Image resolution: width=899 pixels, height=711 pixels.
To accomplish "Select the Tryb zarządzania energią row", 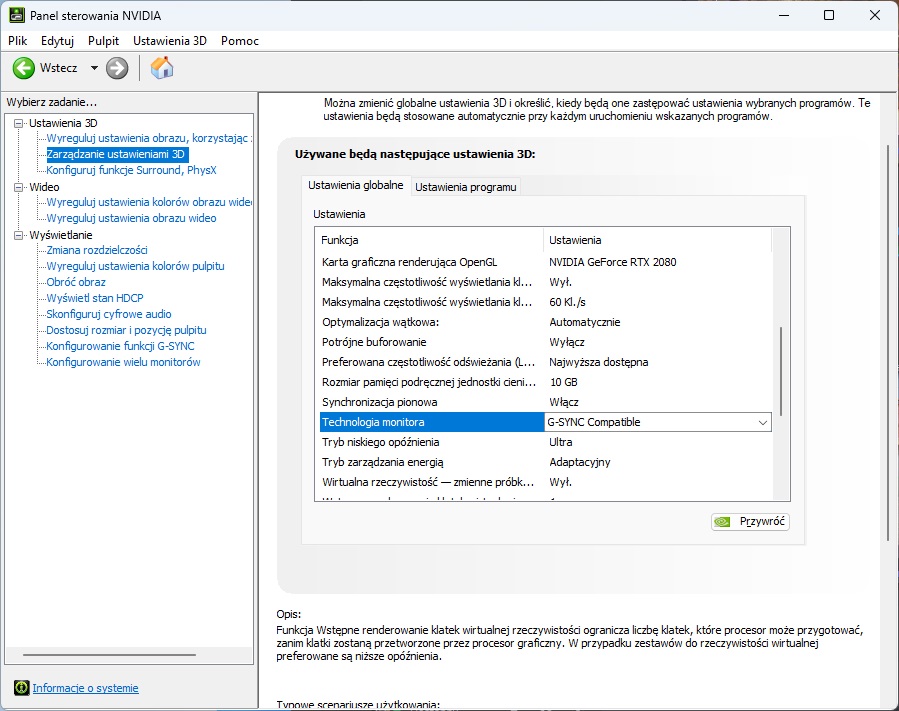I will pyautogui.click(x=546, y=462).
